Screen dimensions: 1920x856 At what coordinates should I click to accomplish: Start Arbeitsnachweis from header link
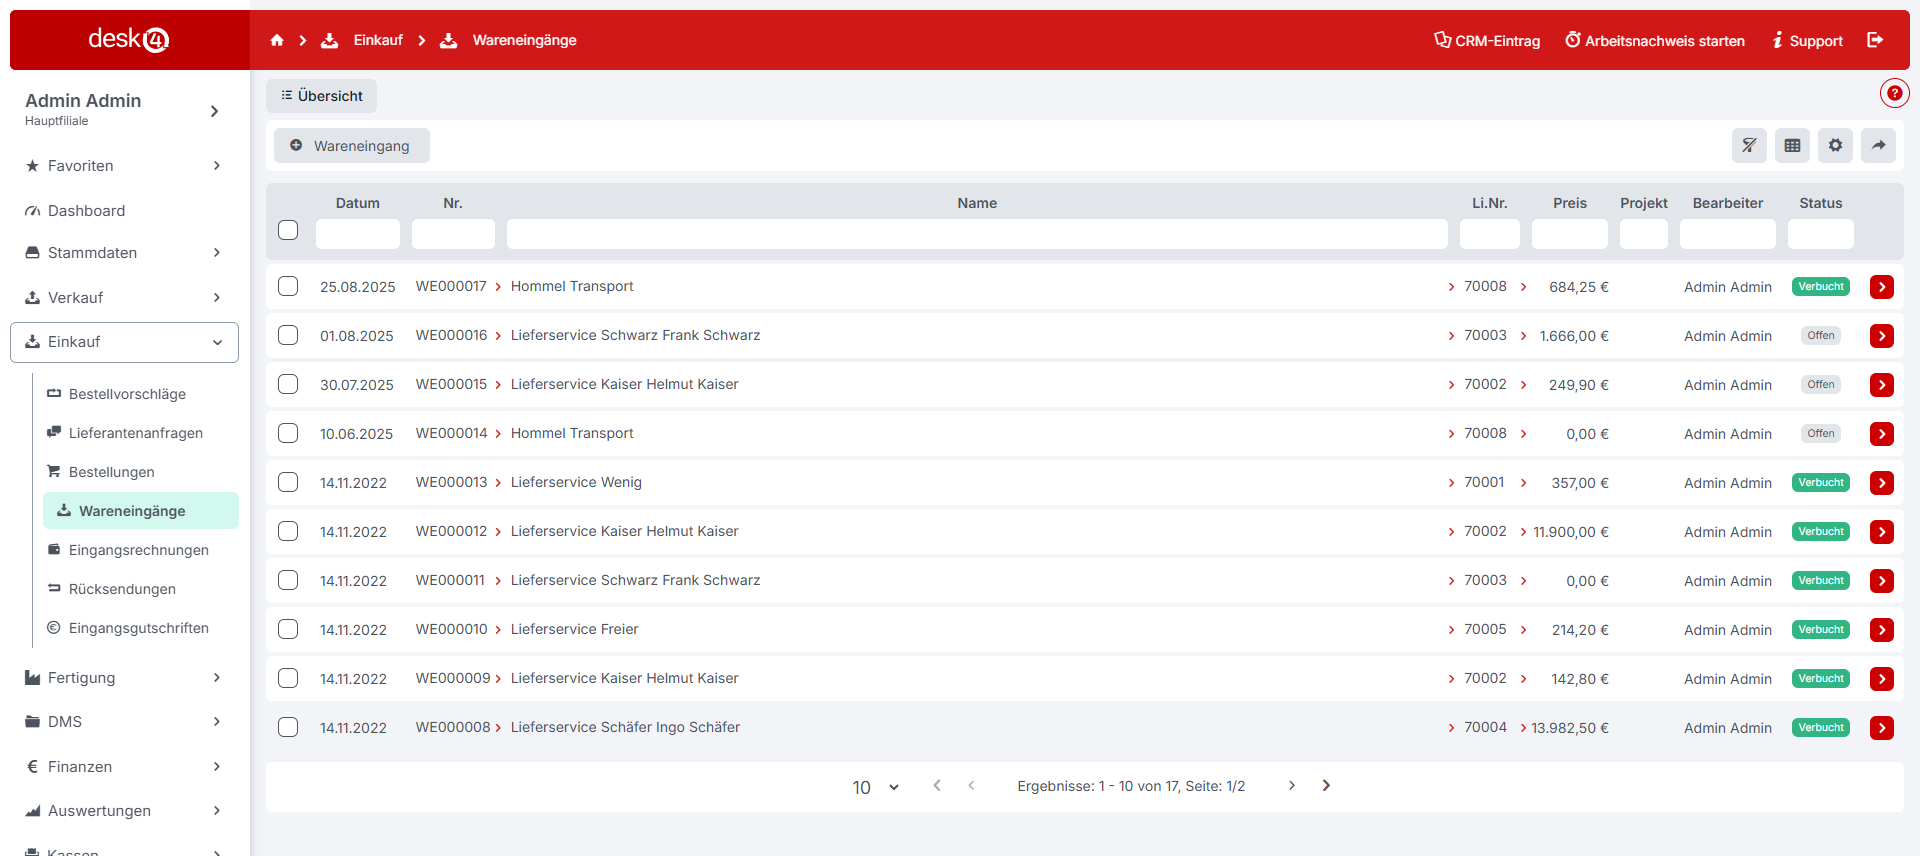1654,41
